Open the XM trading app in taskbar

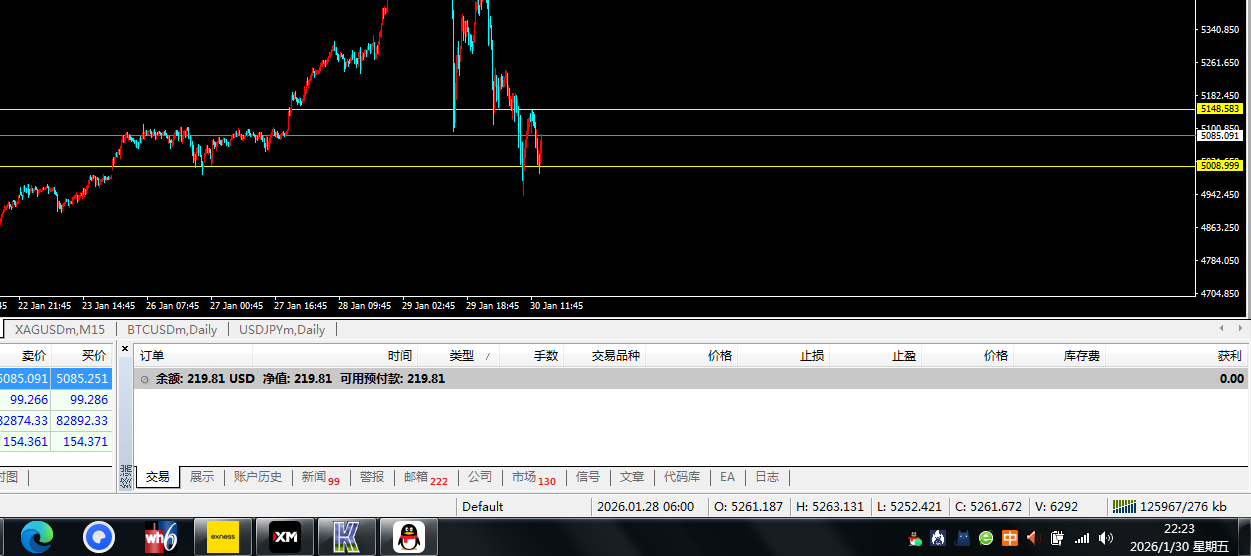(285, 538)
